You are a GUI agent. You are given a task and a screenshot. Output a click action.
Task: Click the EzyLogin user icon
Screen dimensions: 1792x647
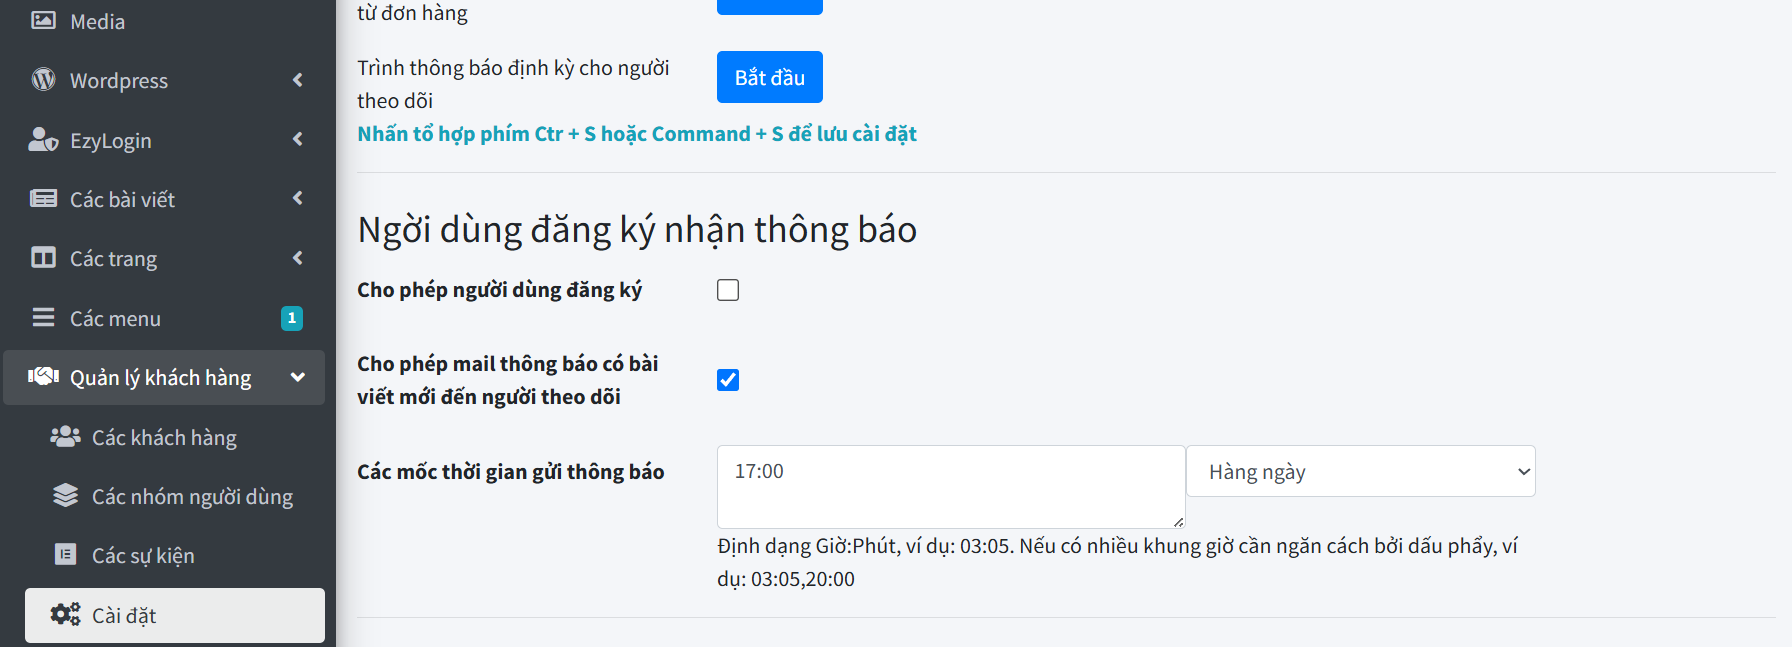click(x=43, y=139)
